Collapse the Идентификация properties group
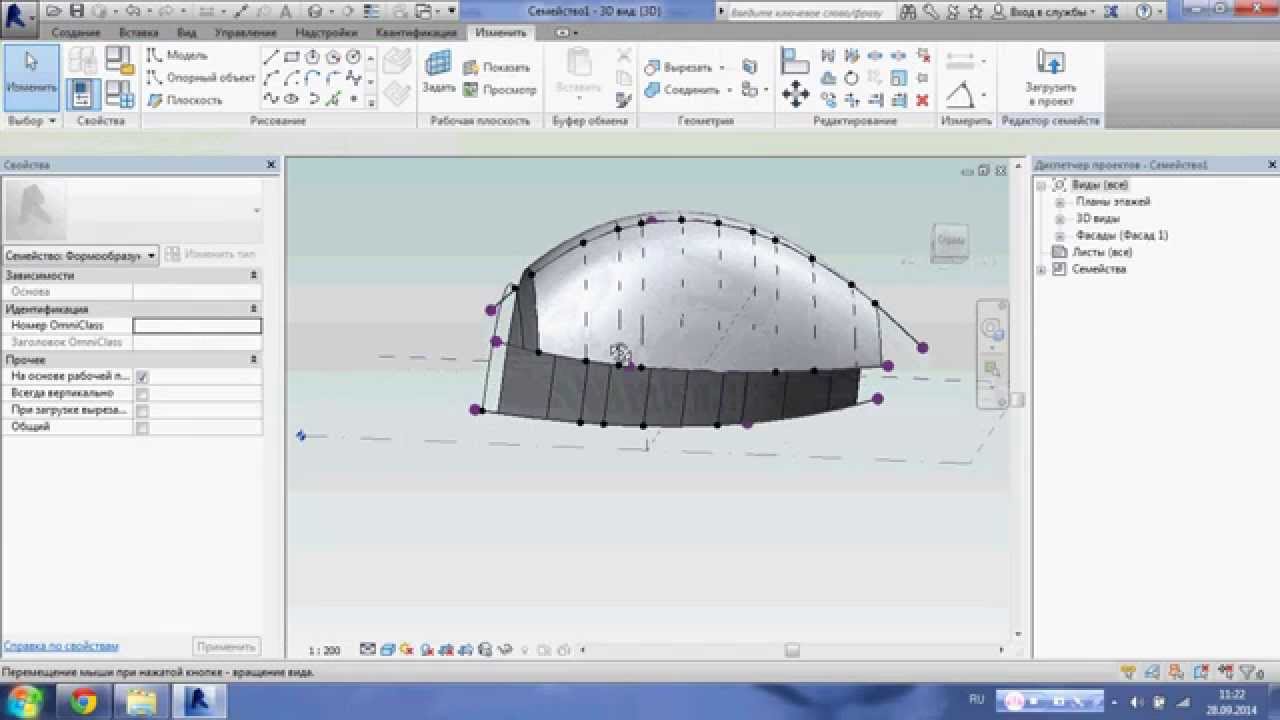 pyautogui.click(x=253, y=309)
